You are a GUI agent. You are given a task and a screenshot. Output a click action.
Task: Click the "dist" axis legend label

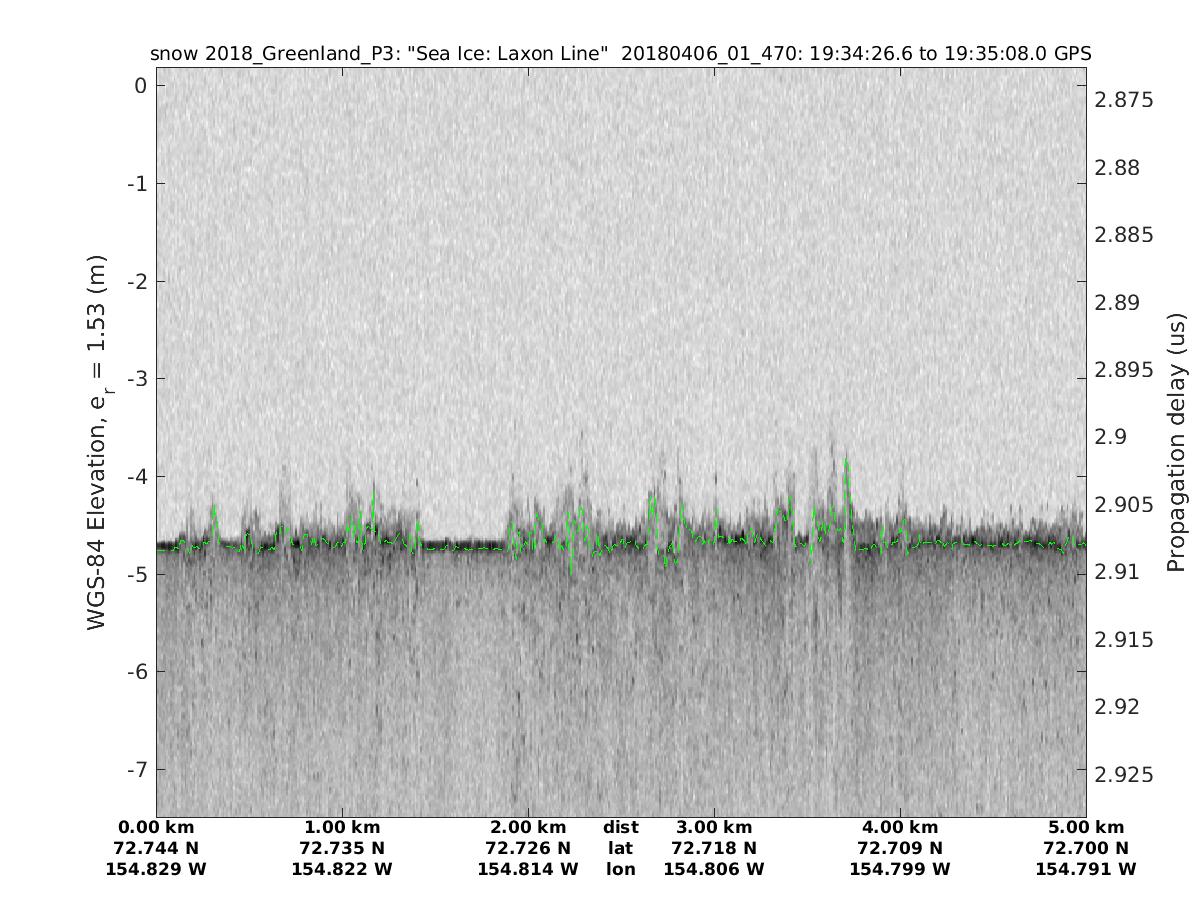620,828
